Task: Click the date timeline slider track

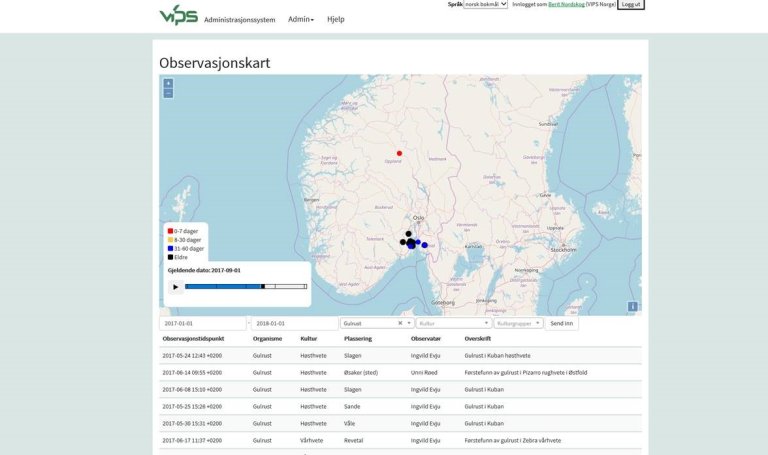Action: (x=246, y=287)
